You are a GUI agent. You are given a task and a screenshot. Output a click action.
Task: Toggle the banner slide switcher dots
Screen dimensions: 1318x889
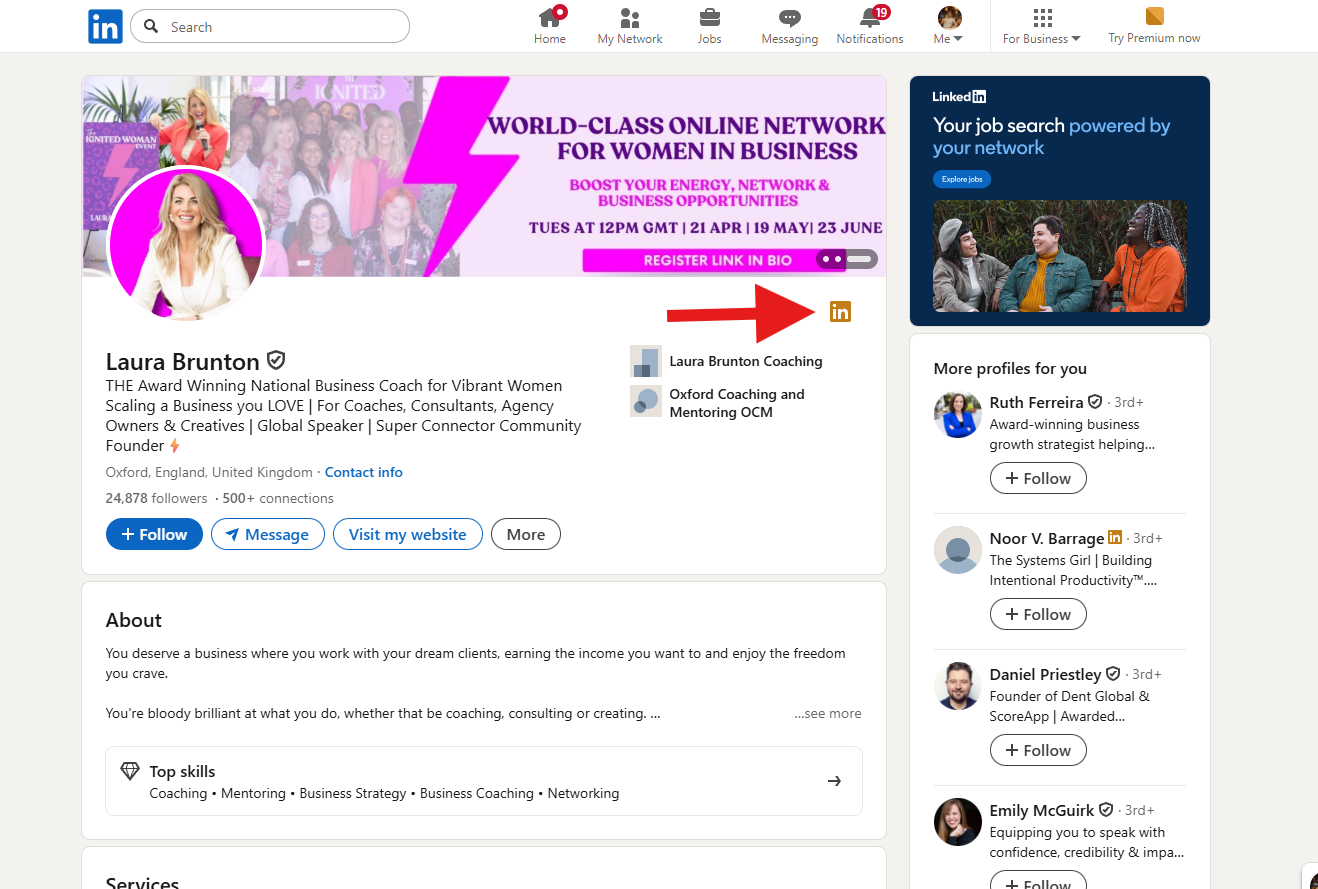(x=846, y=259)
